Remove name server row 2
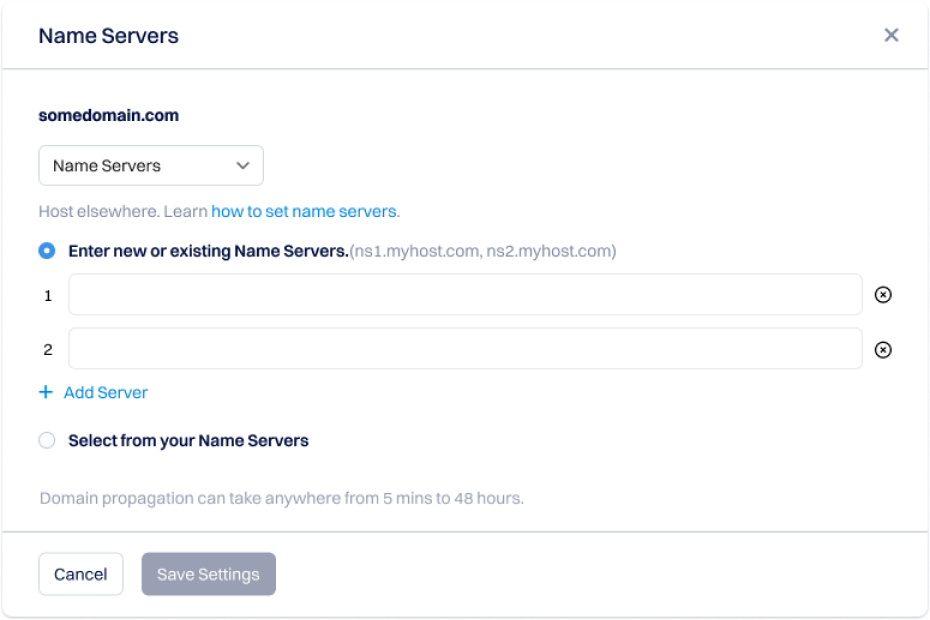Viewport: 930px width, 620px height. (883, 350)
